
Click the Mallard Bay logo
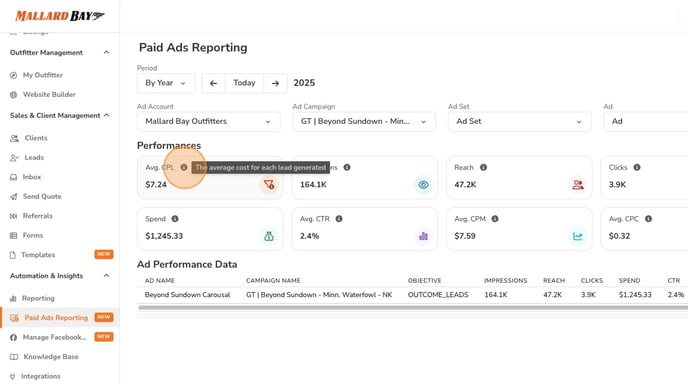[60, 16]
